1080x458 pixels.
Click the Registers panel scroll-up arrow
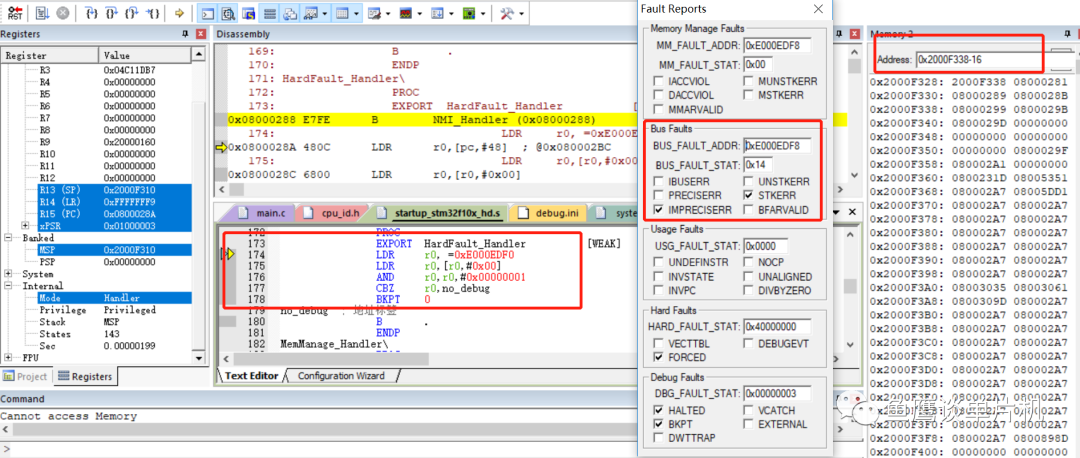click(199, 54)
